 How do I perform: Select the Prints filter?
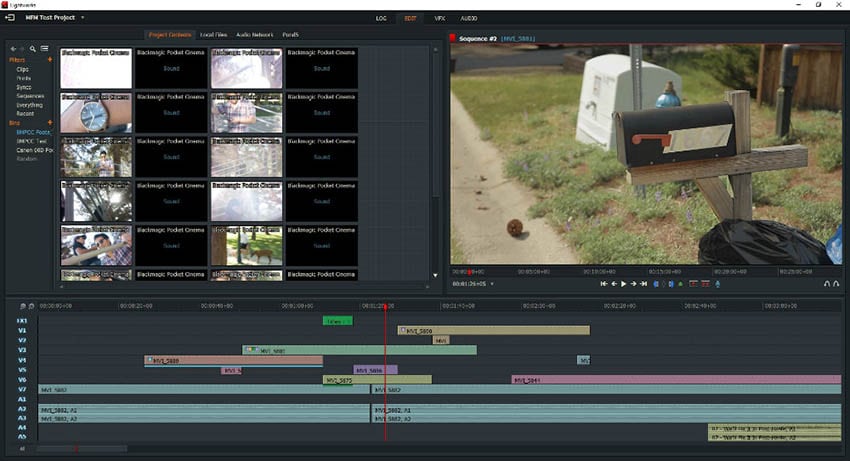pyautogui.click(x=23, y=78)
